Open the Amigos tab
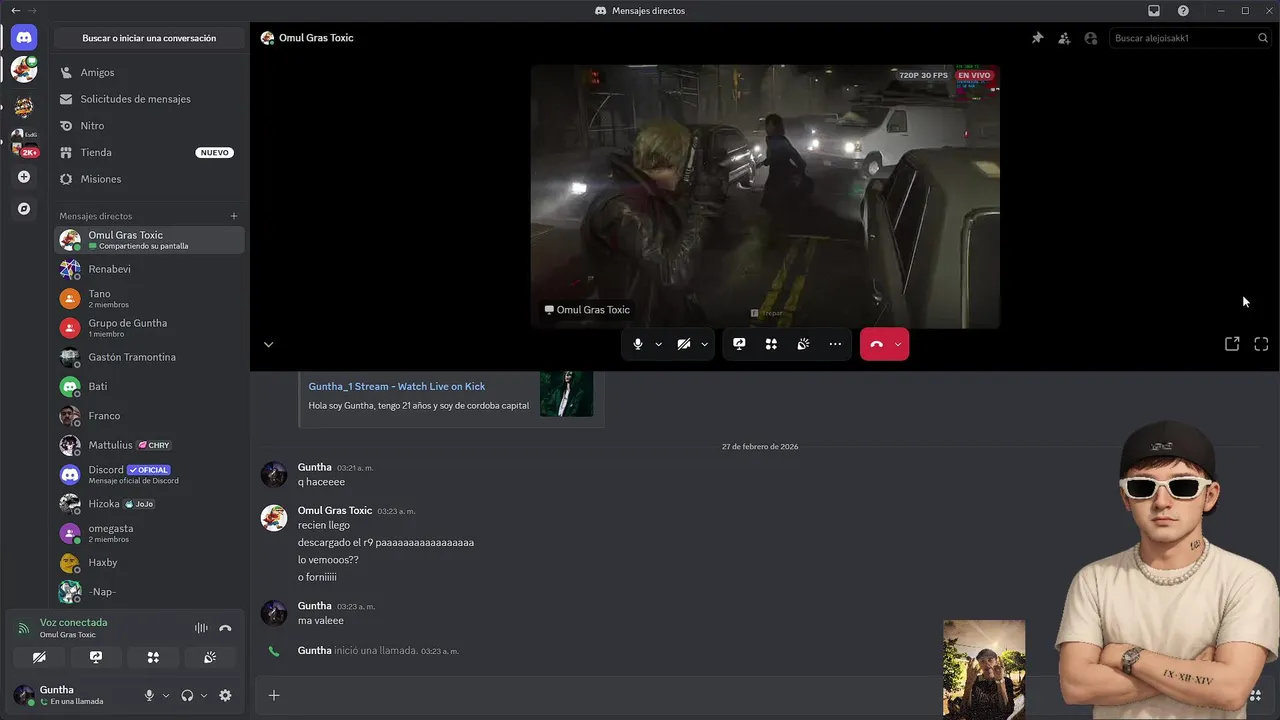1280x720 pixels. pyautogui.click(x=149, y=73)
